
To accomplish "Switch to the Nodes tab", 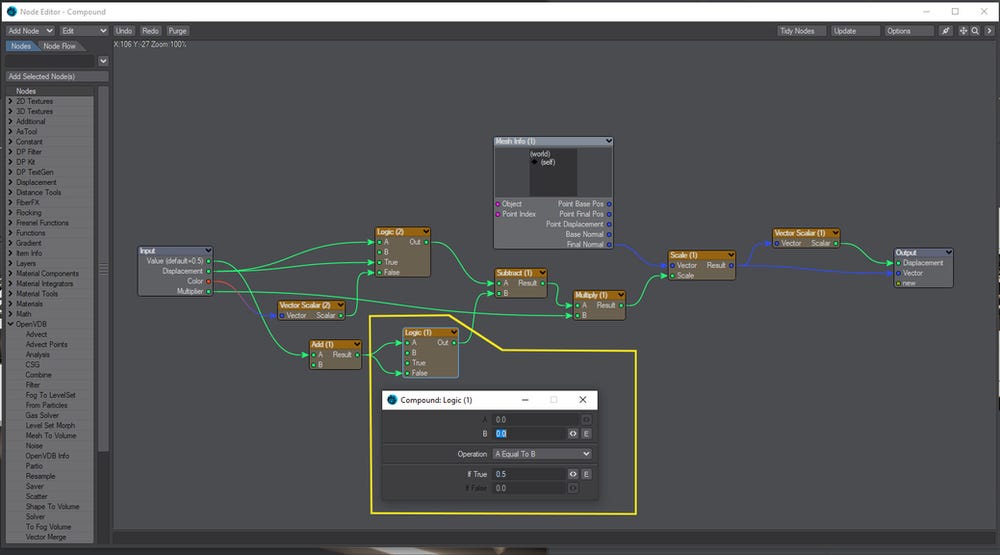I will (x=20, y=46).
